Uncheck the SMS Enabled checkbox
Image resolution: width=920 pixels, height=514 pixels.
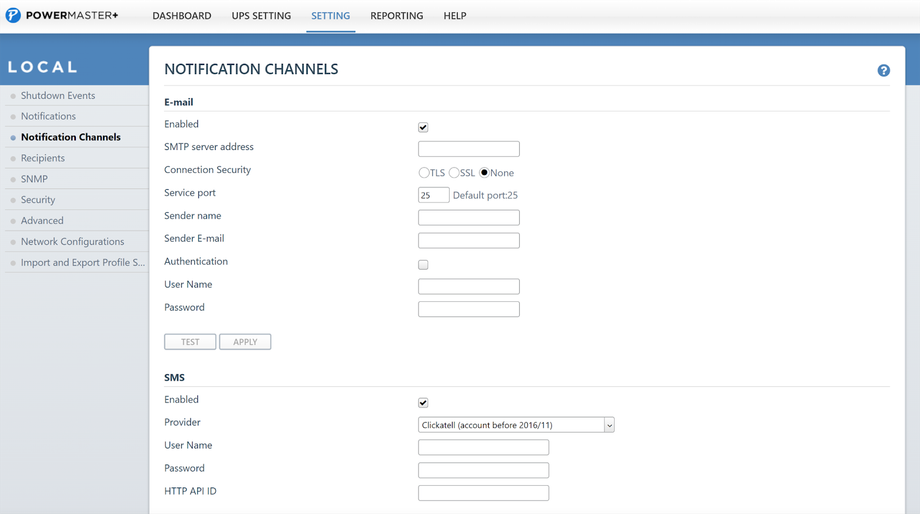(423, 403)
